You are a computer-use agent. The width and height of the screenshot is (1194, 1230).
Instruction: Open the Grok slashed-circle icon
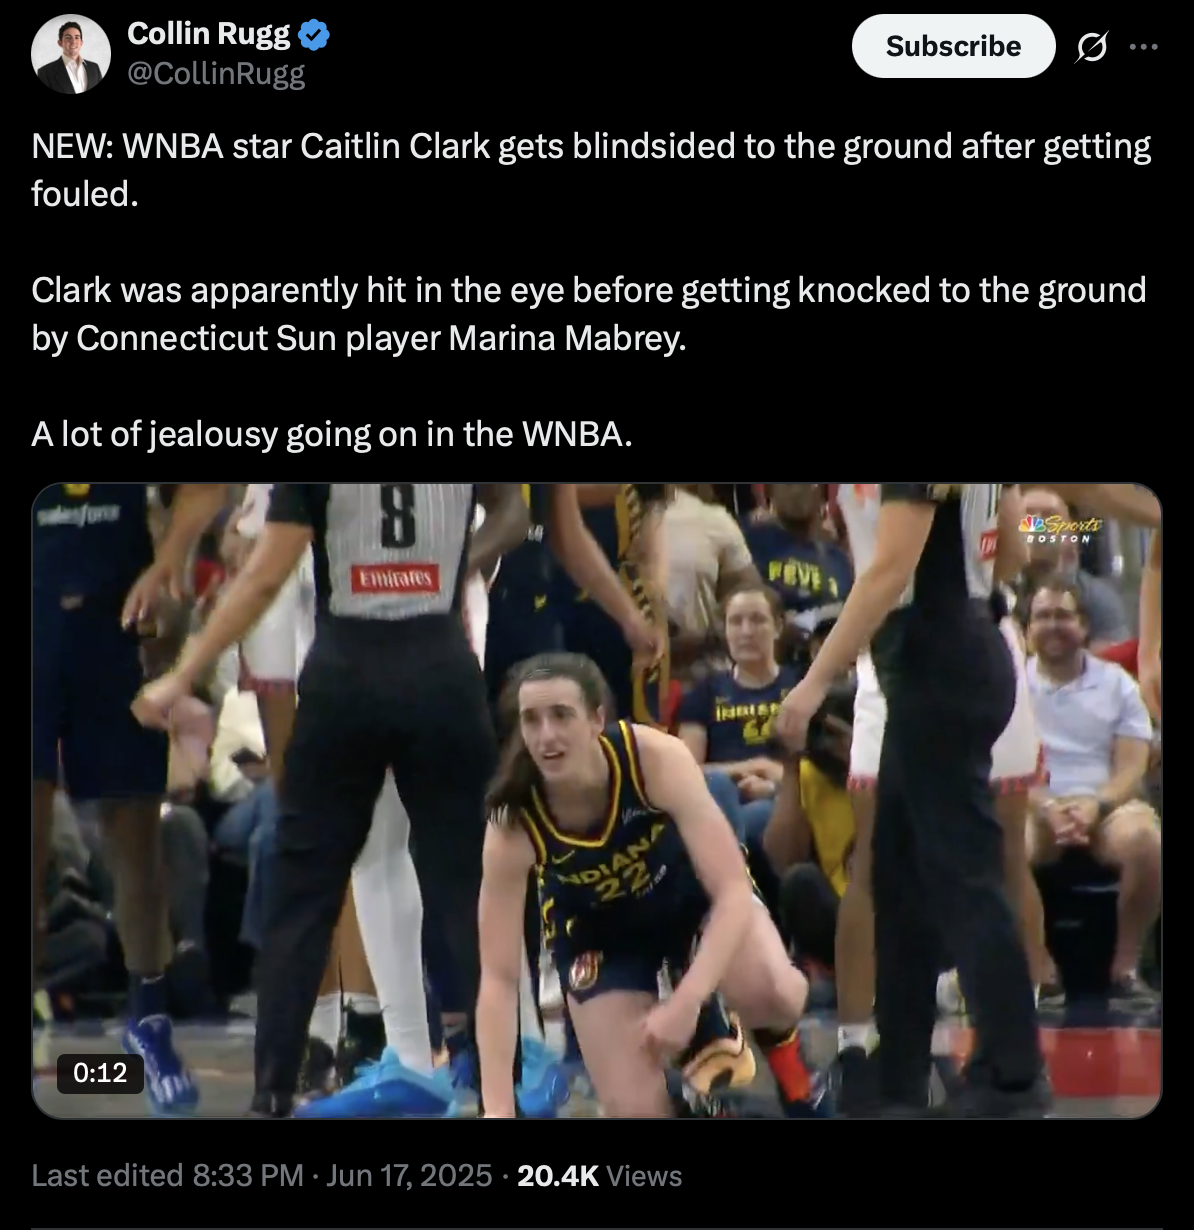point(1091,46)
